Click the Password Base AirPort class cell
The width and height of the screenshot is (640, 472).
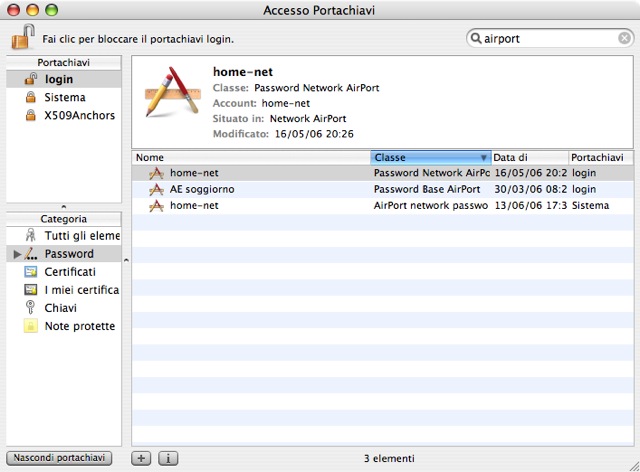pyautogui.click(x=427, y=189)
